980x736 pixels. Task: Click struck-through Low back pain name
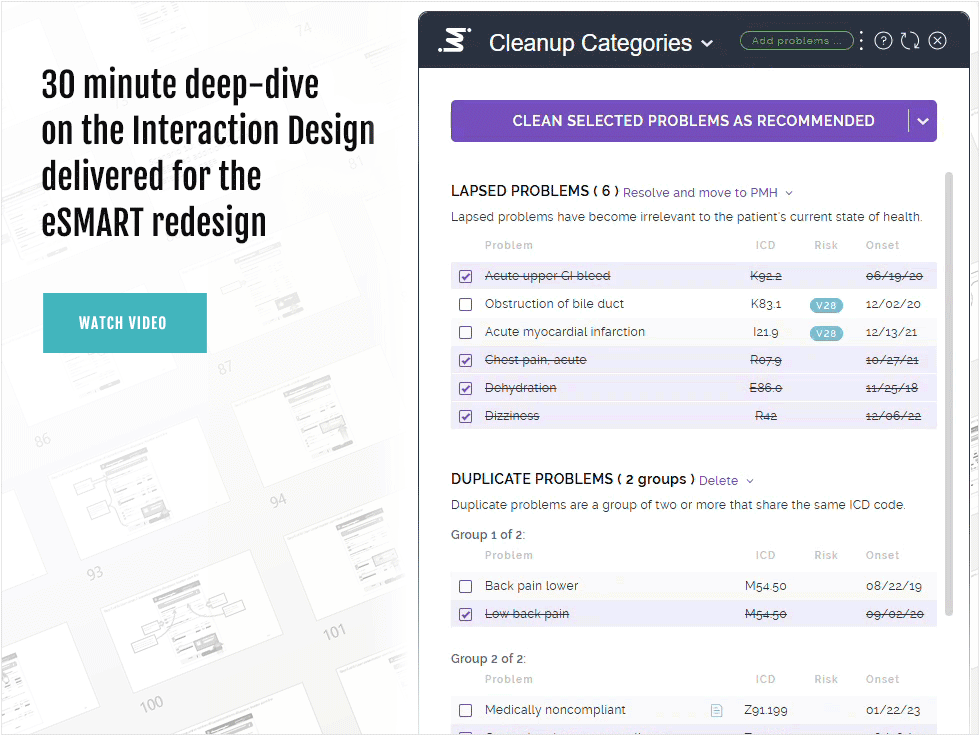tap(527, 614)
